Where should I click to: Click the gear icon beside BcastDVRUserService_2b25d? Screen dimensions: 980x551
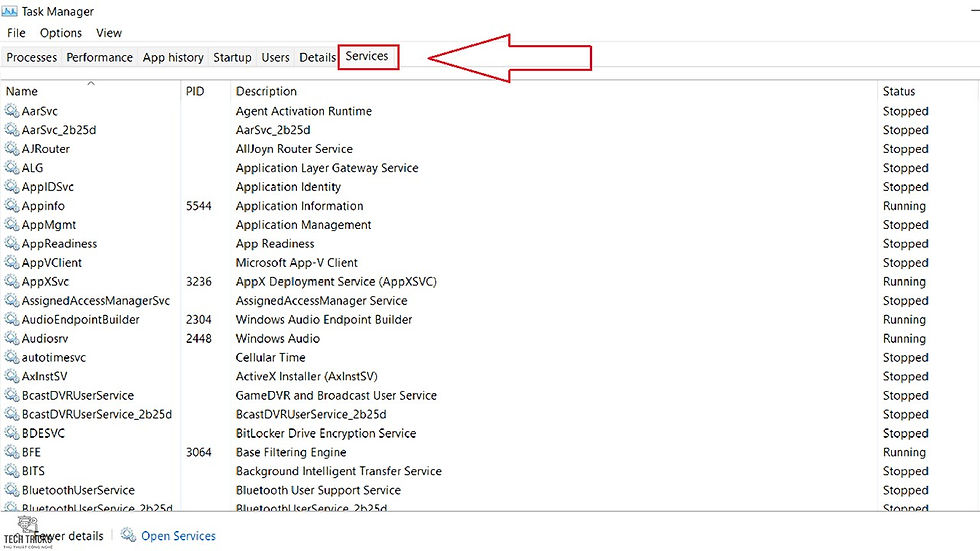pyautogui.click(x=12, y=414)
